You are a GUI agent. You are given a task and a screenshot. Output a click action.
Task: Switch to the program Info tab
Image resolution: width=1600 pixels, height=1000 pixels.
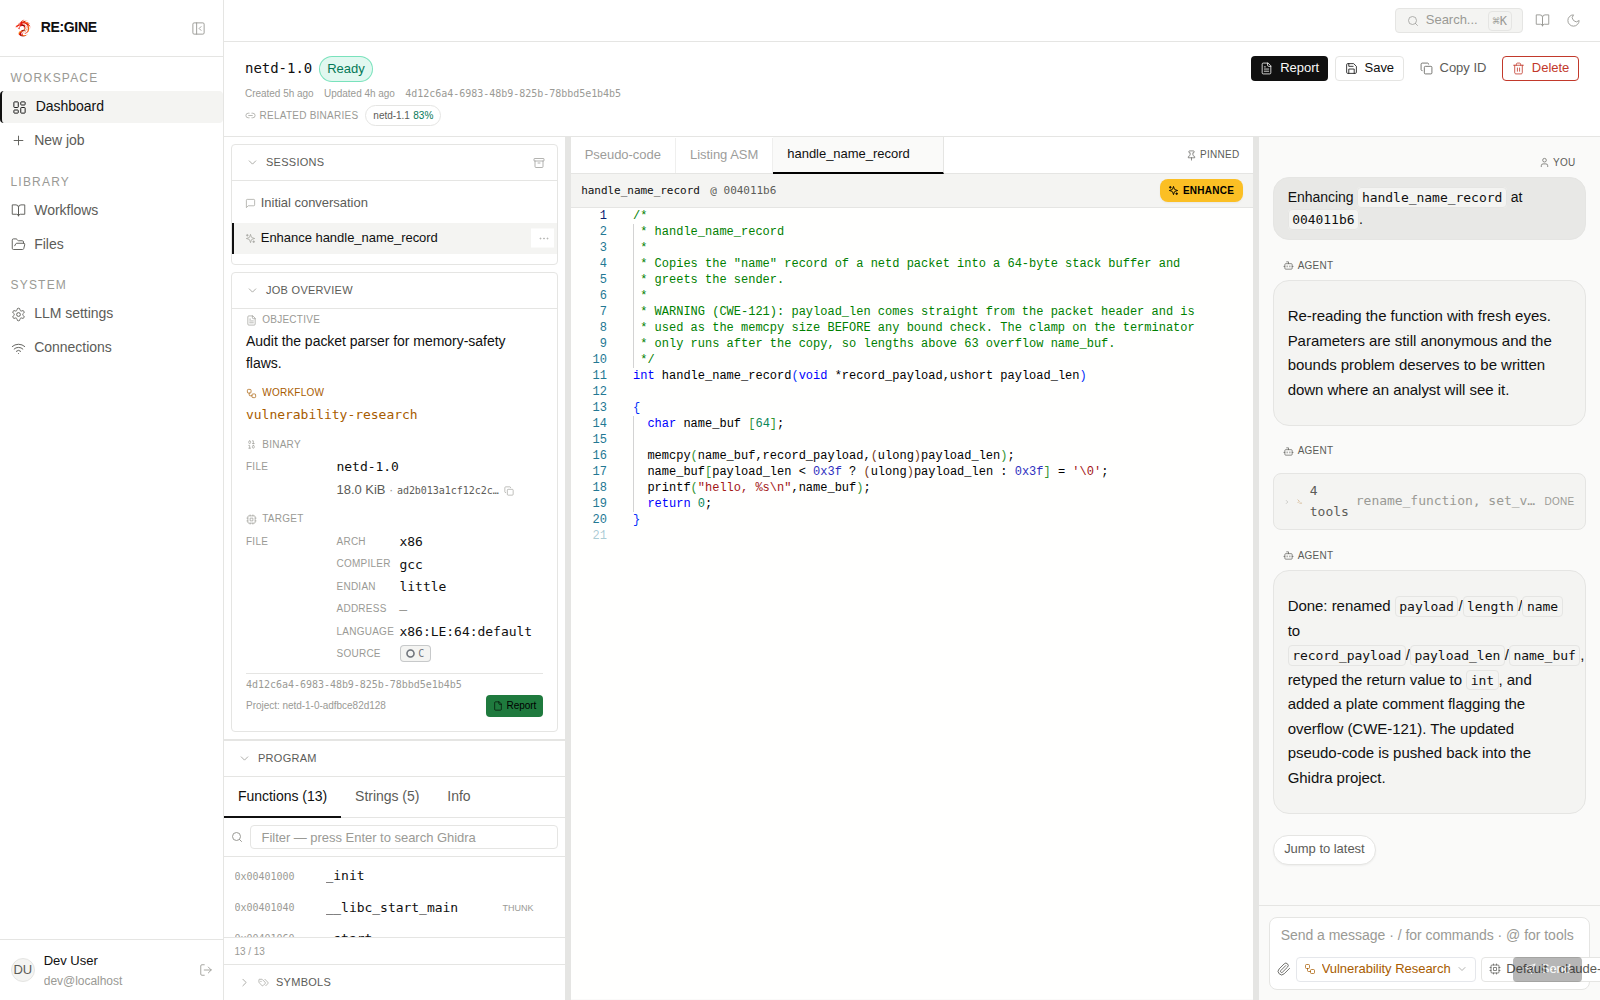pos(459,796)
